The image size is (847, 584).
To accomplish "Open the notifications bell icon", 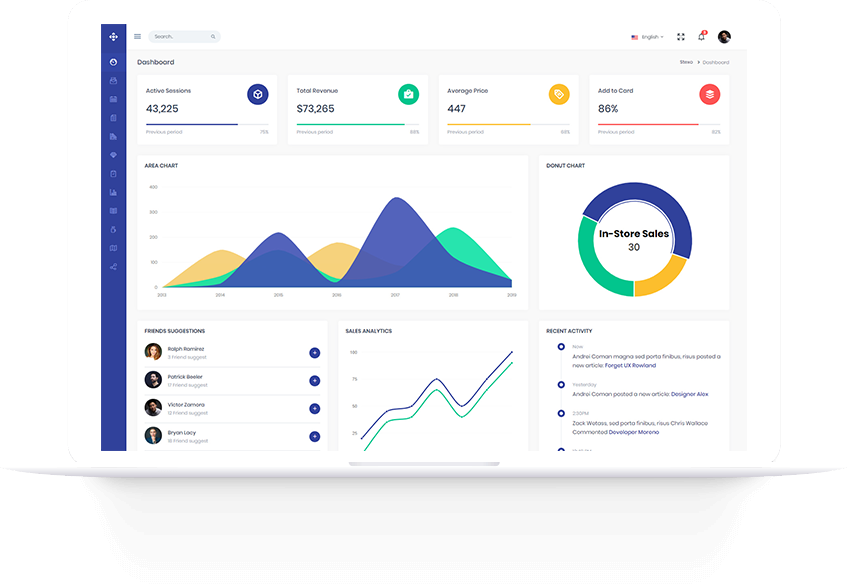I will tap(701, 36).
